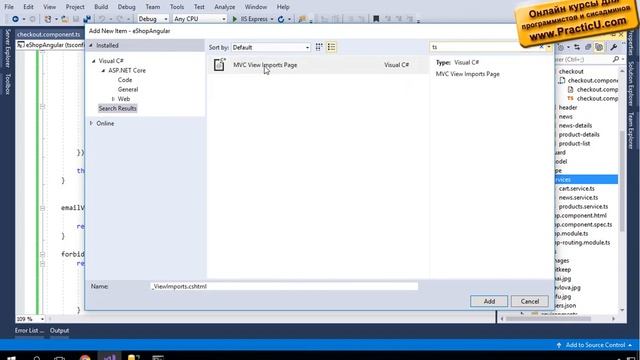Click the New Project toolbar icon
The width and height of the screenshot is (640, 360).
[x=48, y=19]
